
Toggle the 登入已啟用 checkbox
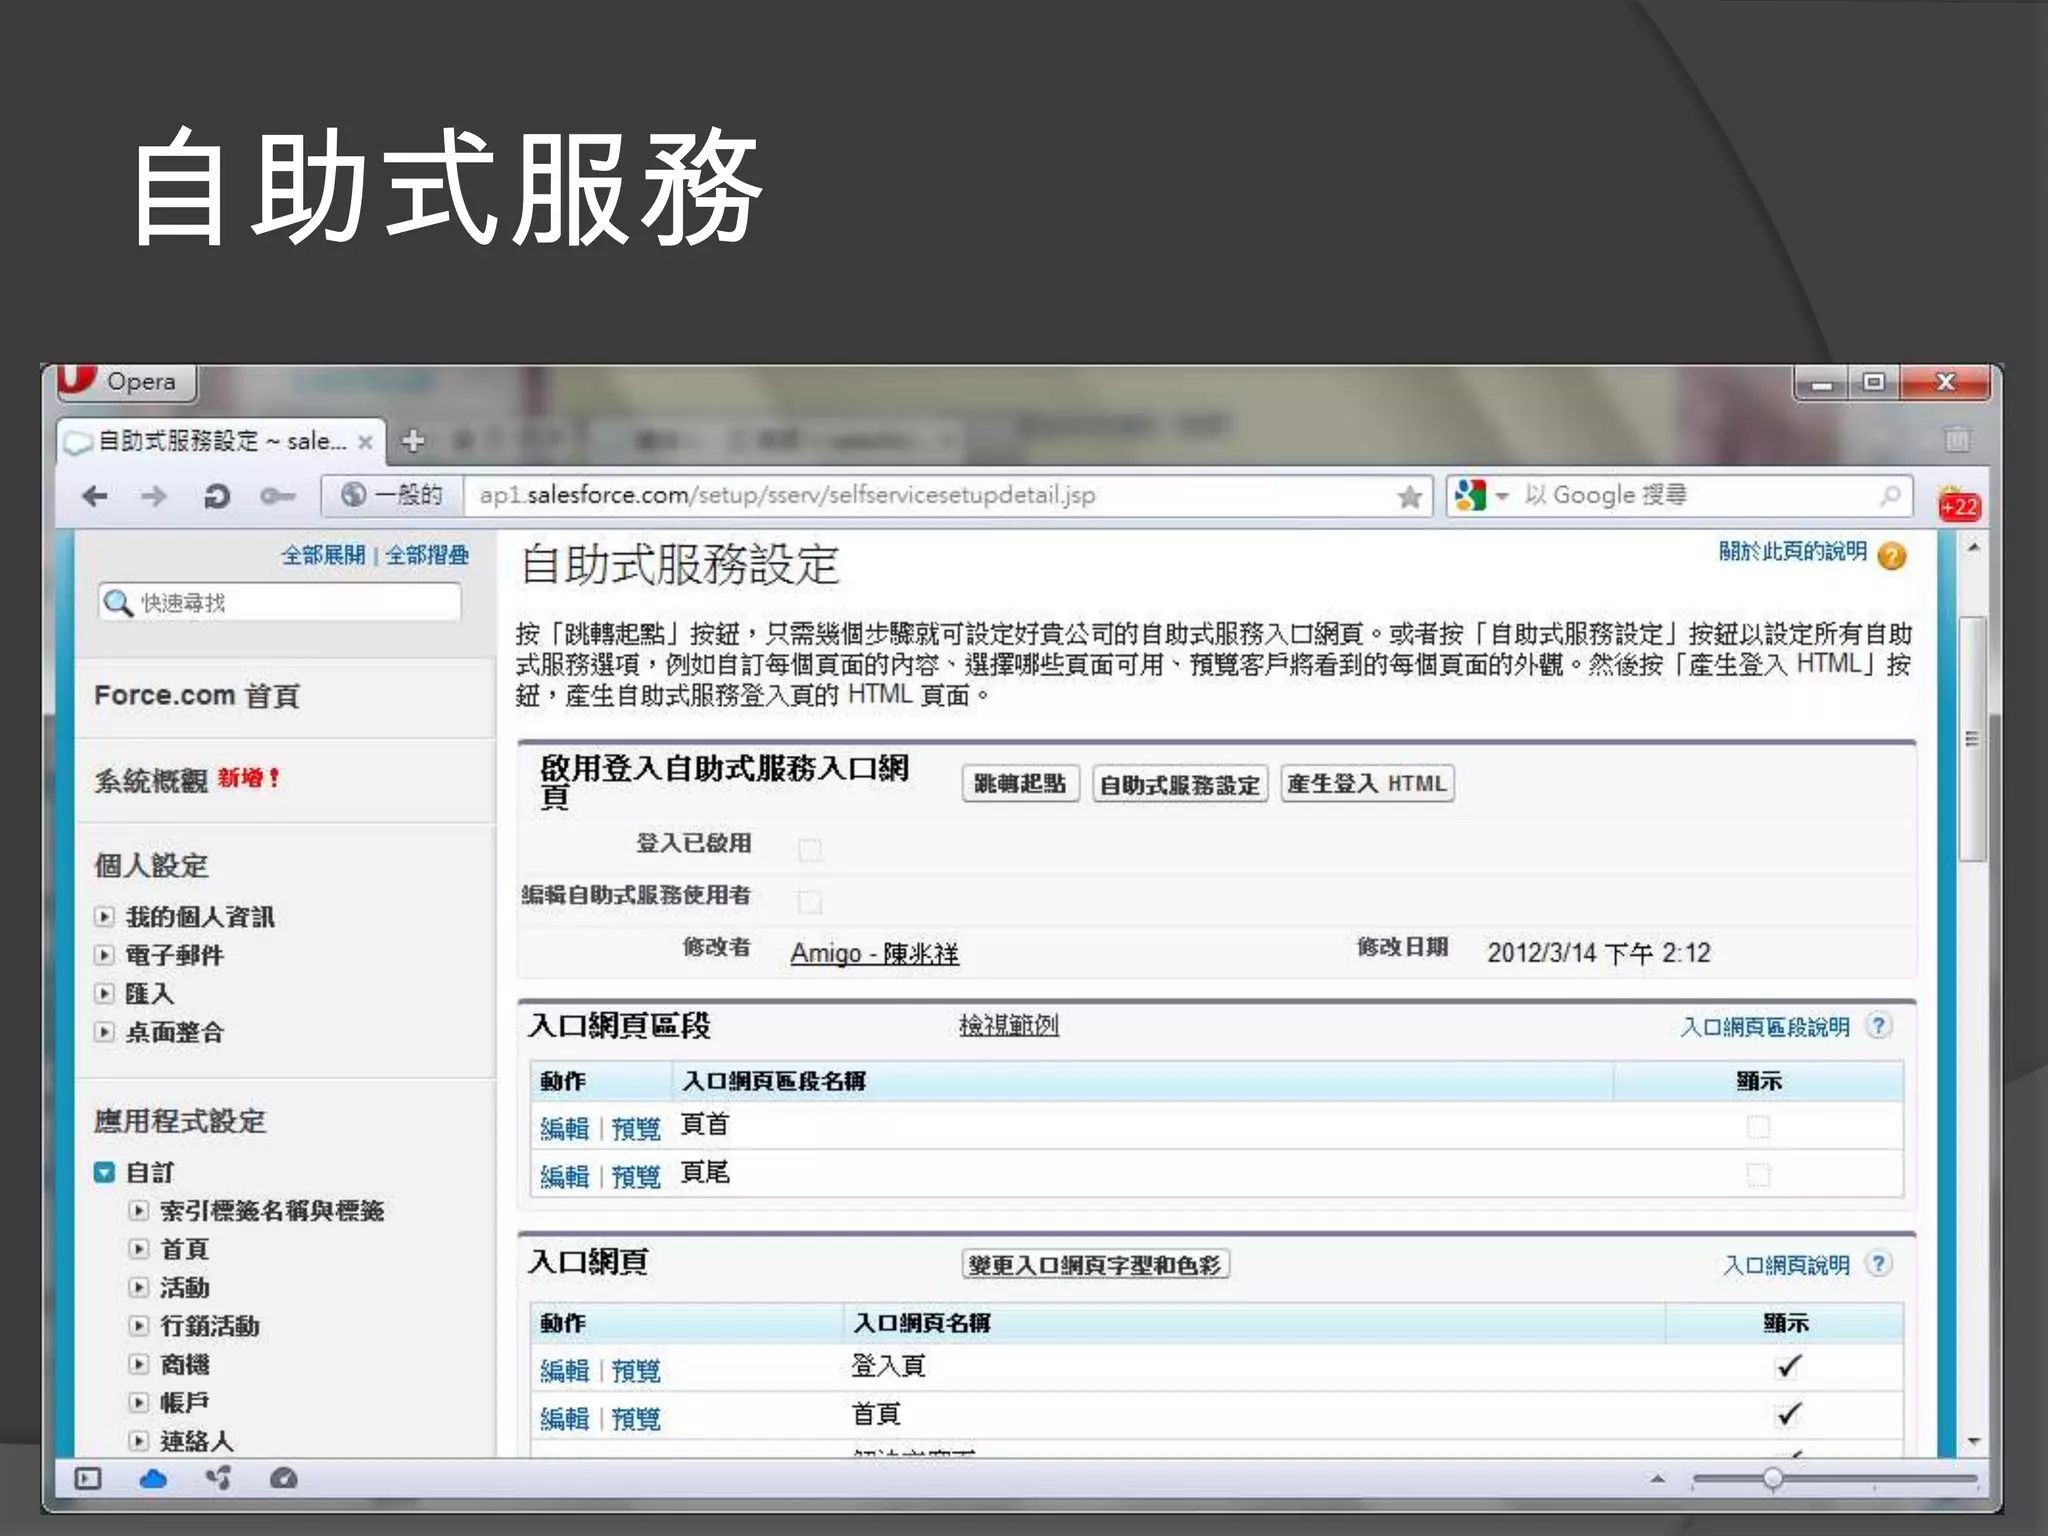click(810, 850)
